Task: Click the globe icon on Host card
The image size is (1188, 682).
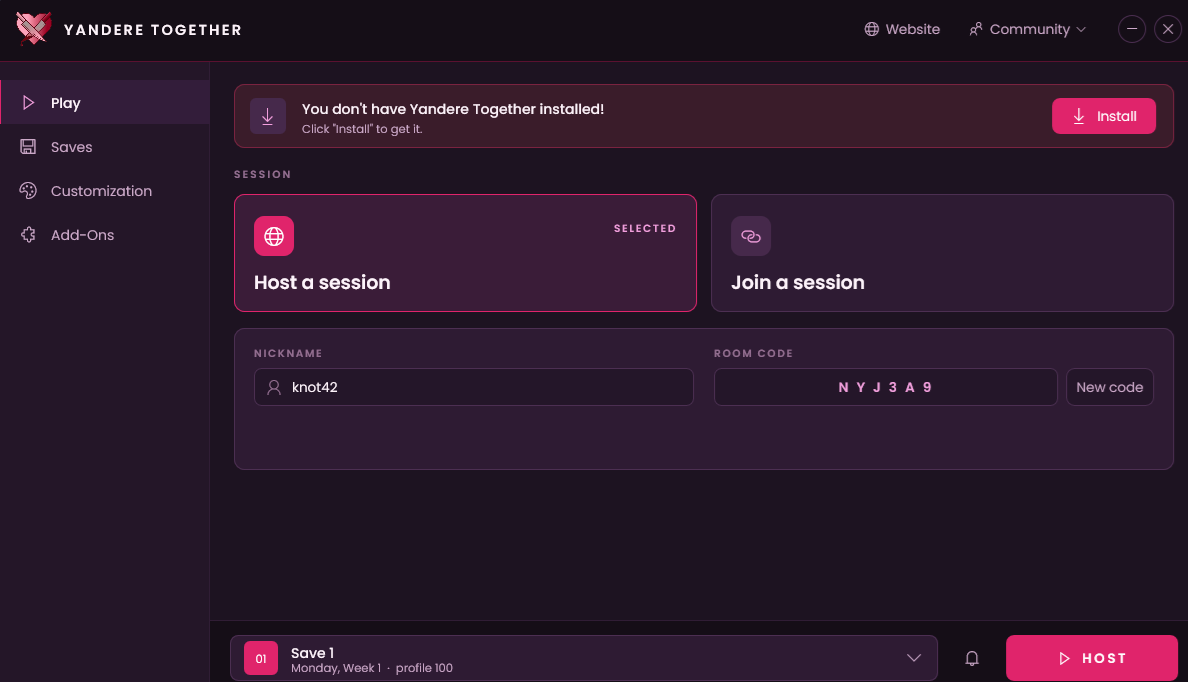Action: point(274,236)
